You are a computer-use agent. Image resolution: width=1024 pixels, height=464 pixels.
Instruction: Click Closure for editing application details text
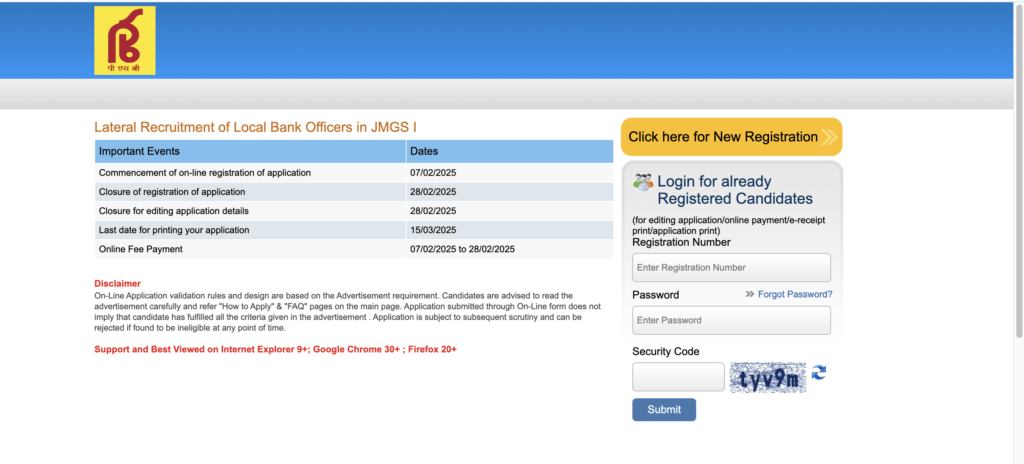(x=174, y=211)
